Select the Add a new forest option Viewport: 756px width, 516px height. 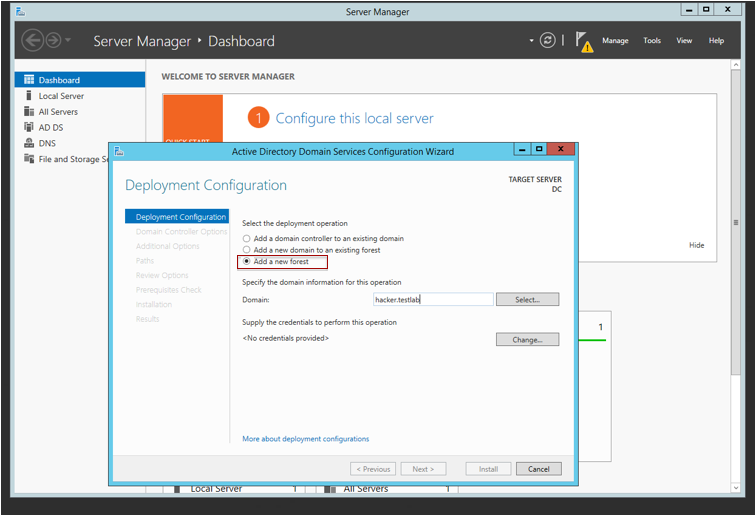[x=276, y=261]
